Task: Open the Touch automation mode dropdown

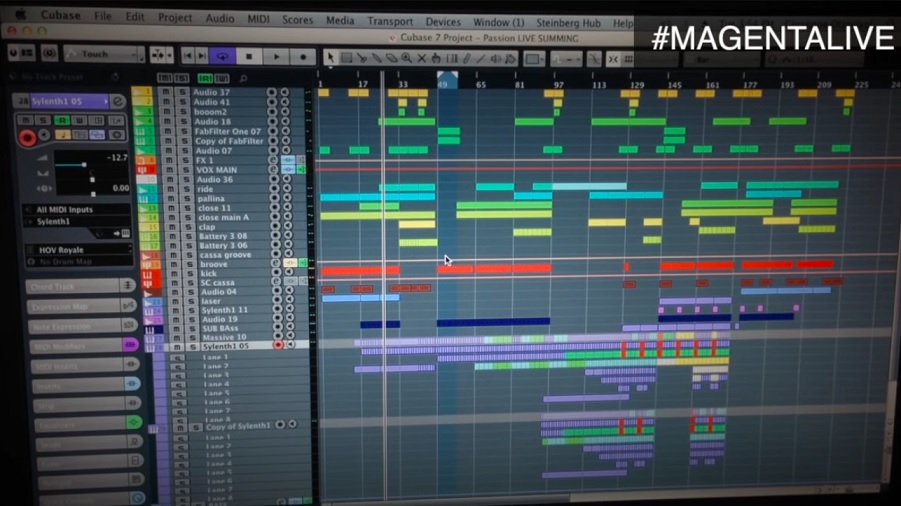Action: pos(103,54)
